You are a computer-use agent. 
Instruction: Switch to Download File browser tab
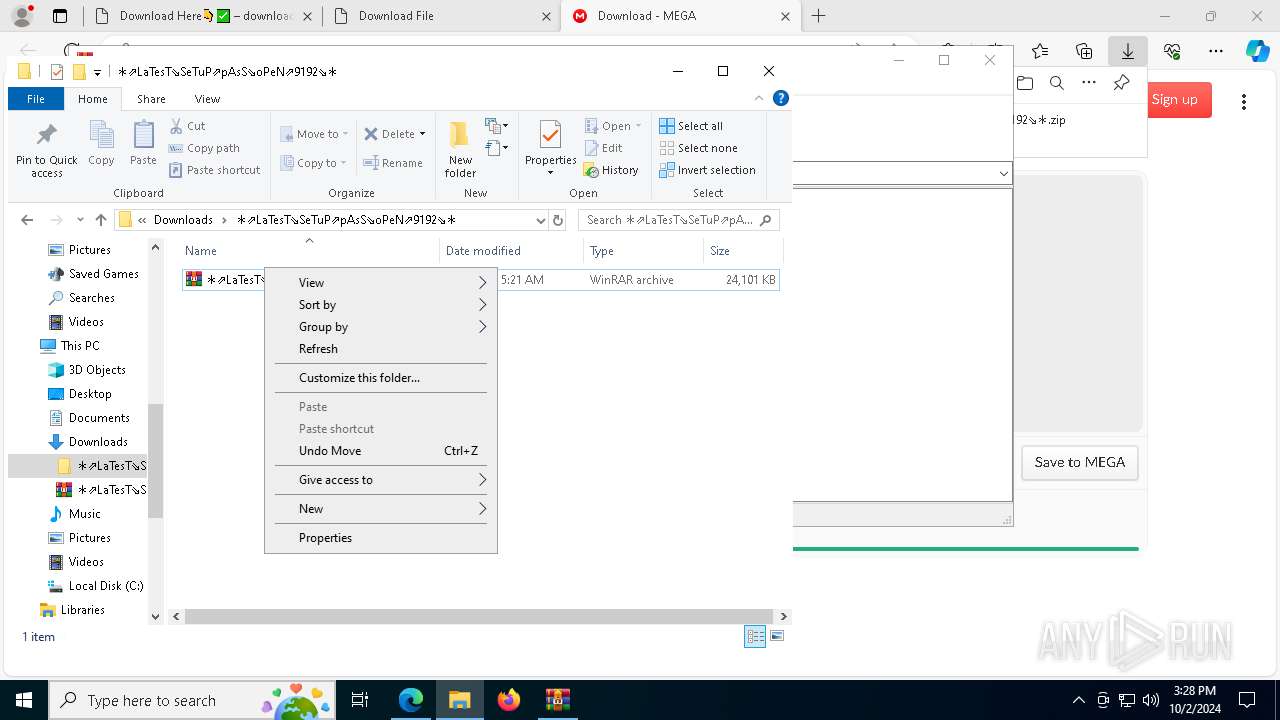443,16
